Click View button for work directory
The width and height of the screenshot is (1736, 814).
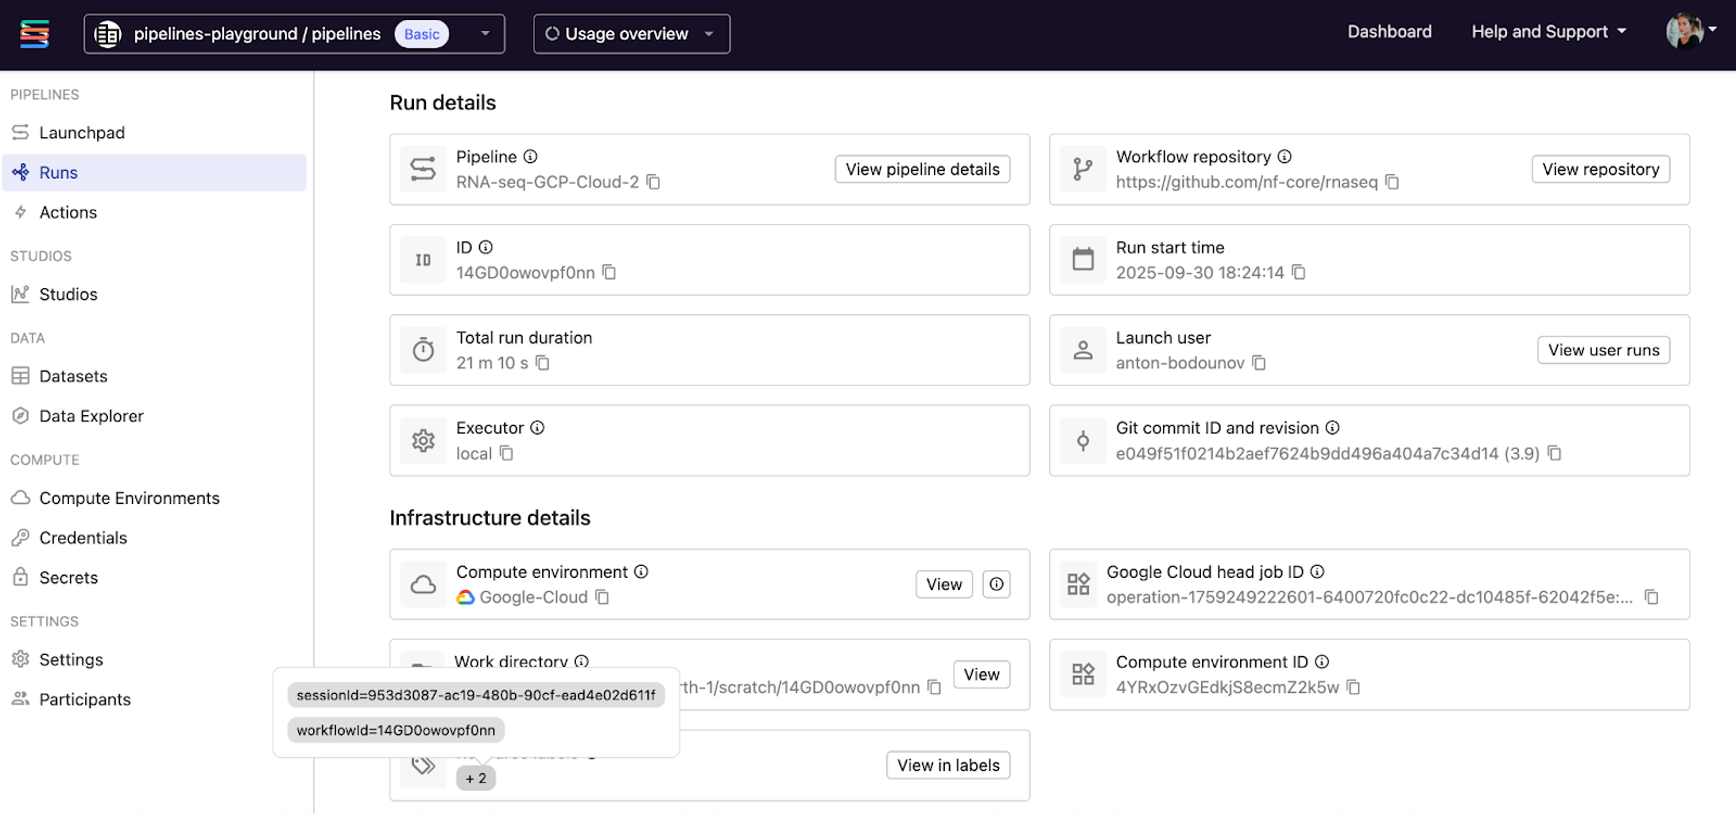[x=981, y=674]
